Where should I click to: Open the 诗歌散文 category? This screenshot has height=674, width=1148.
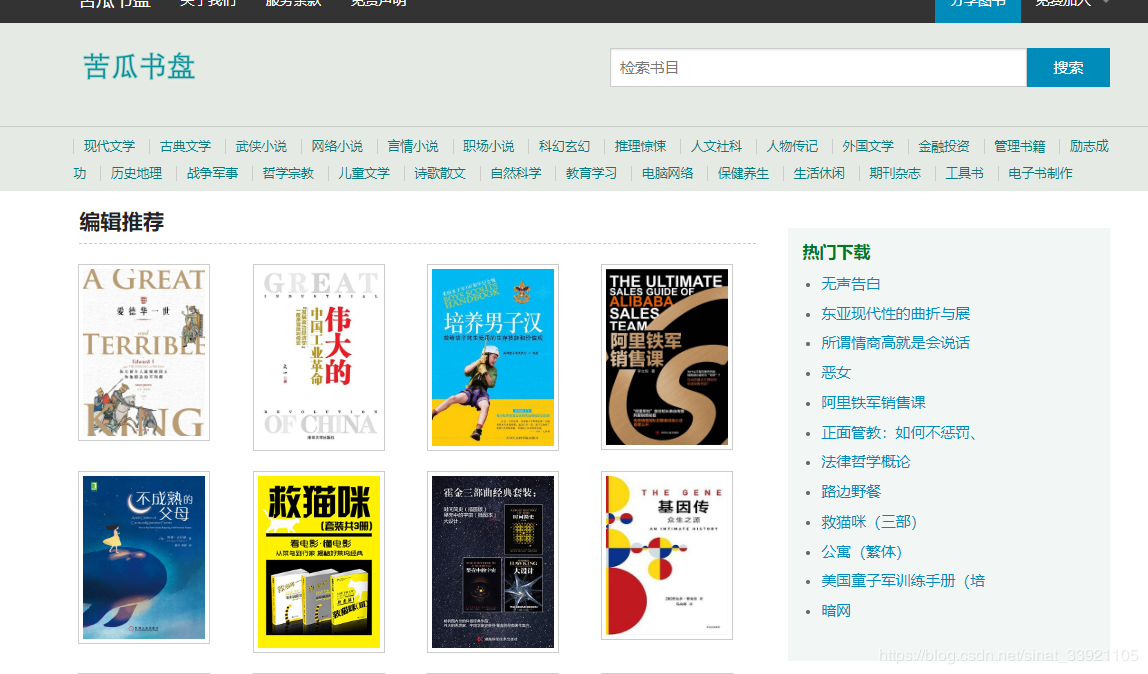click(440, 173)
